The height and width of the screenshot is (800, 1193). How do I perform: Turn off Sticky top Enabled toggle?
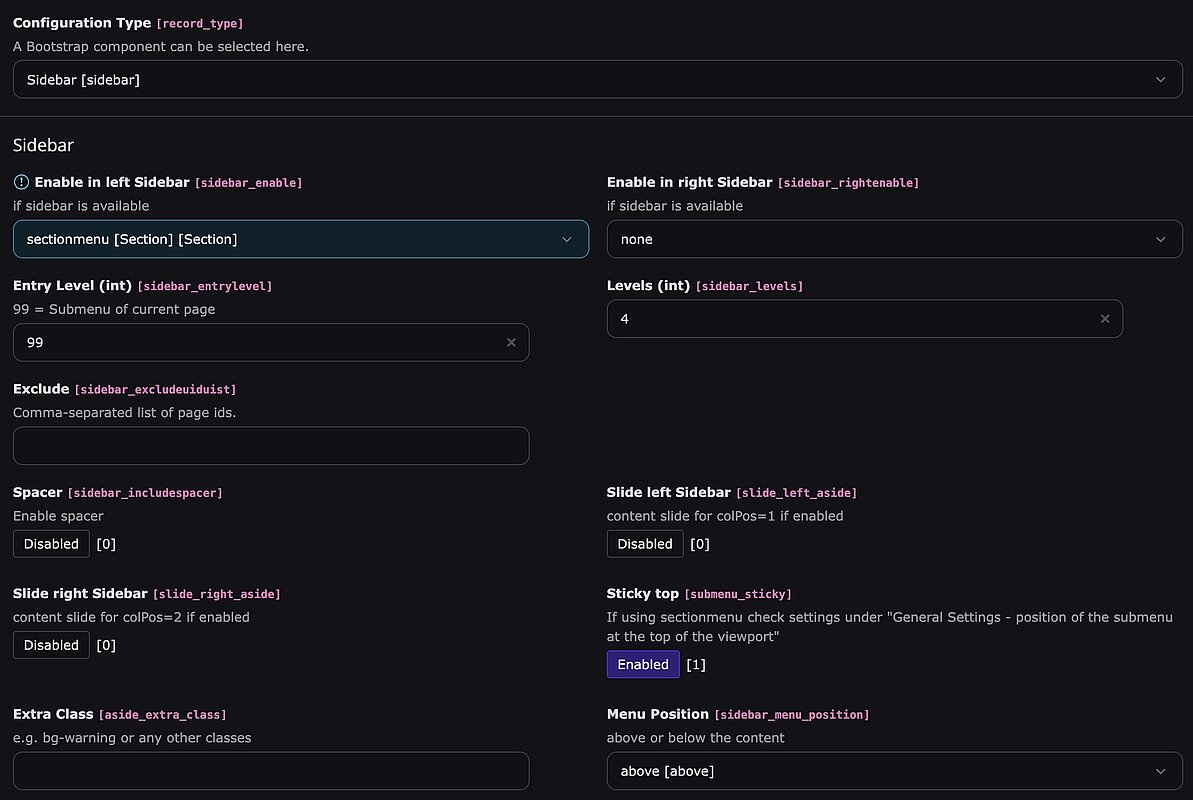(643, 665)
